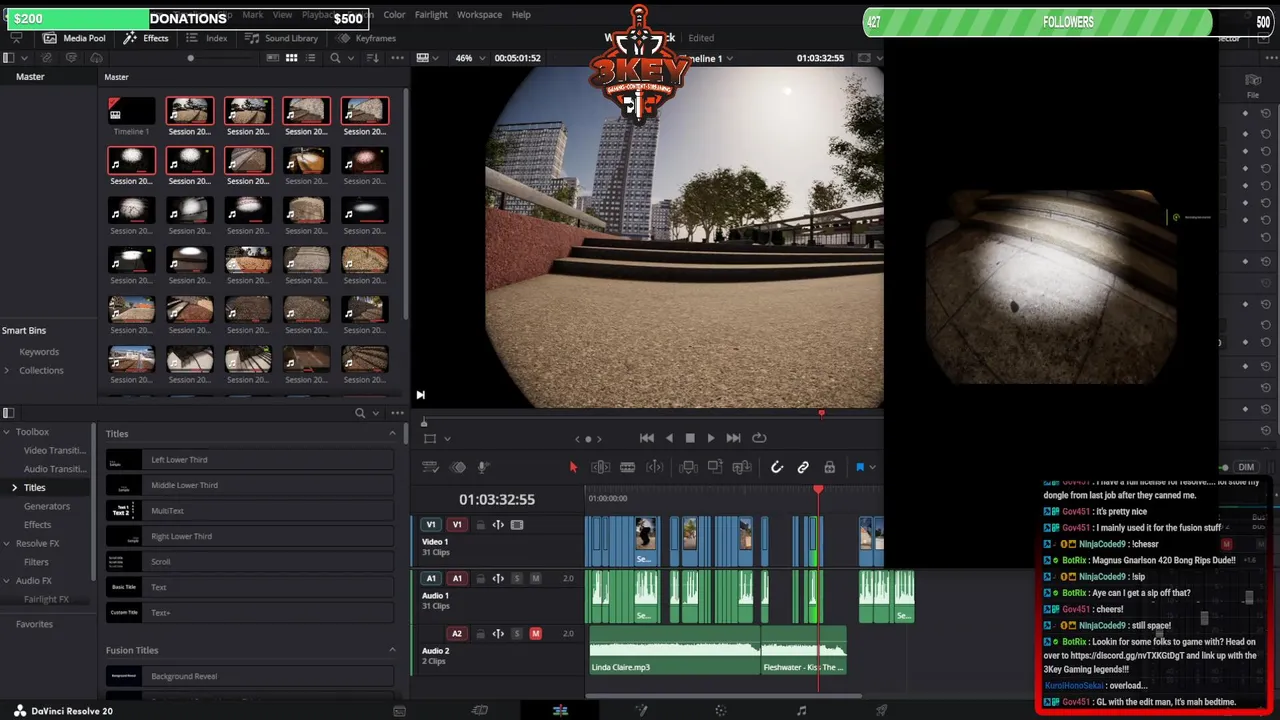Lock the Video 1 track
Image resolution: width=1280 pixels, height=720 pixels.
coord(480,524)
